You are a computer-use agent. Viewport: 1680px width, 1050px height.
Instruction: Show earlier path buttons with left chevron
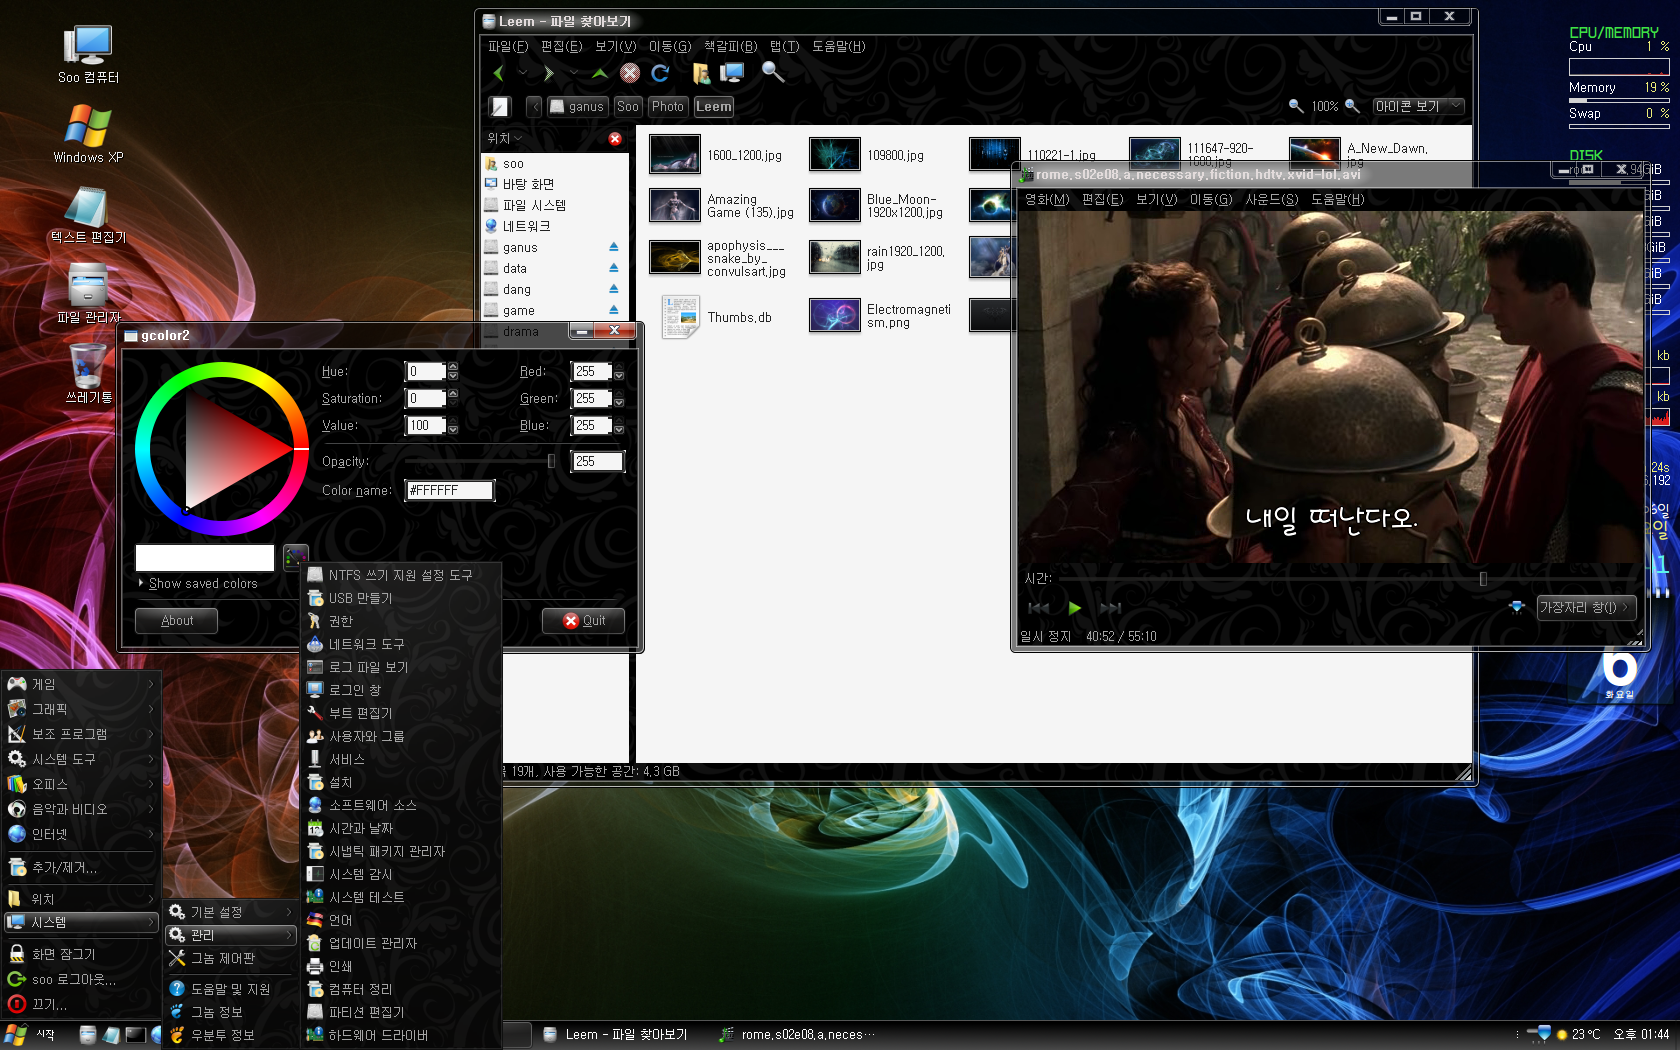534,106
